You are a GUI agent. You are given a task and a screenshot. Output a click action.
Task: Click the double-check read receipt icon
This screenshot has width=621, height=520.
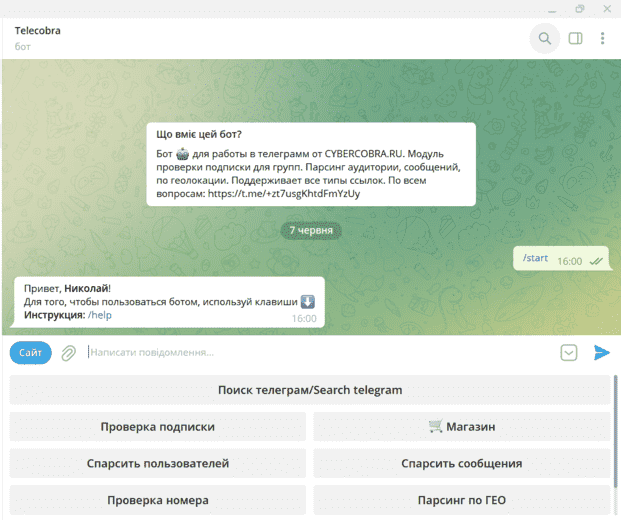(596, 261)
